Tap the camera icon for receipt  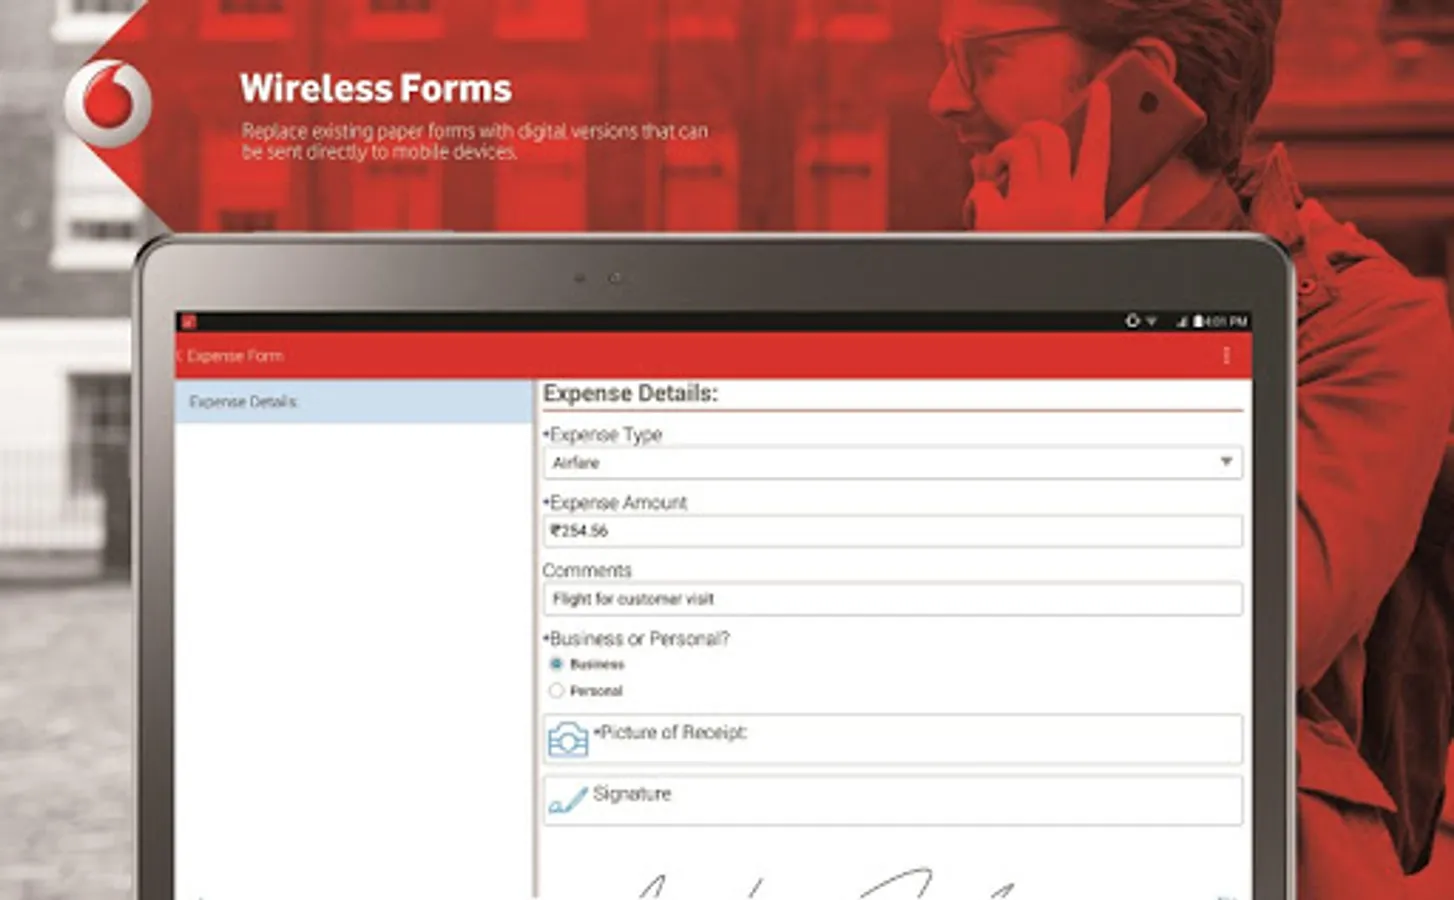tap(568, 740)
